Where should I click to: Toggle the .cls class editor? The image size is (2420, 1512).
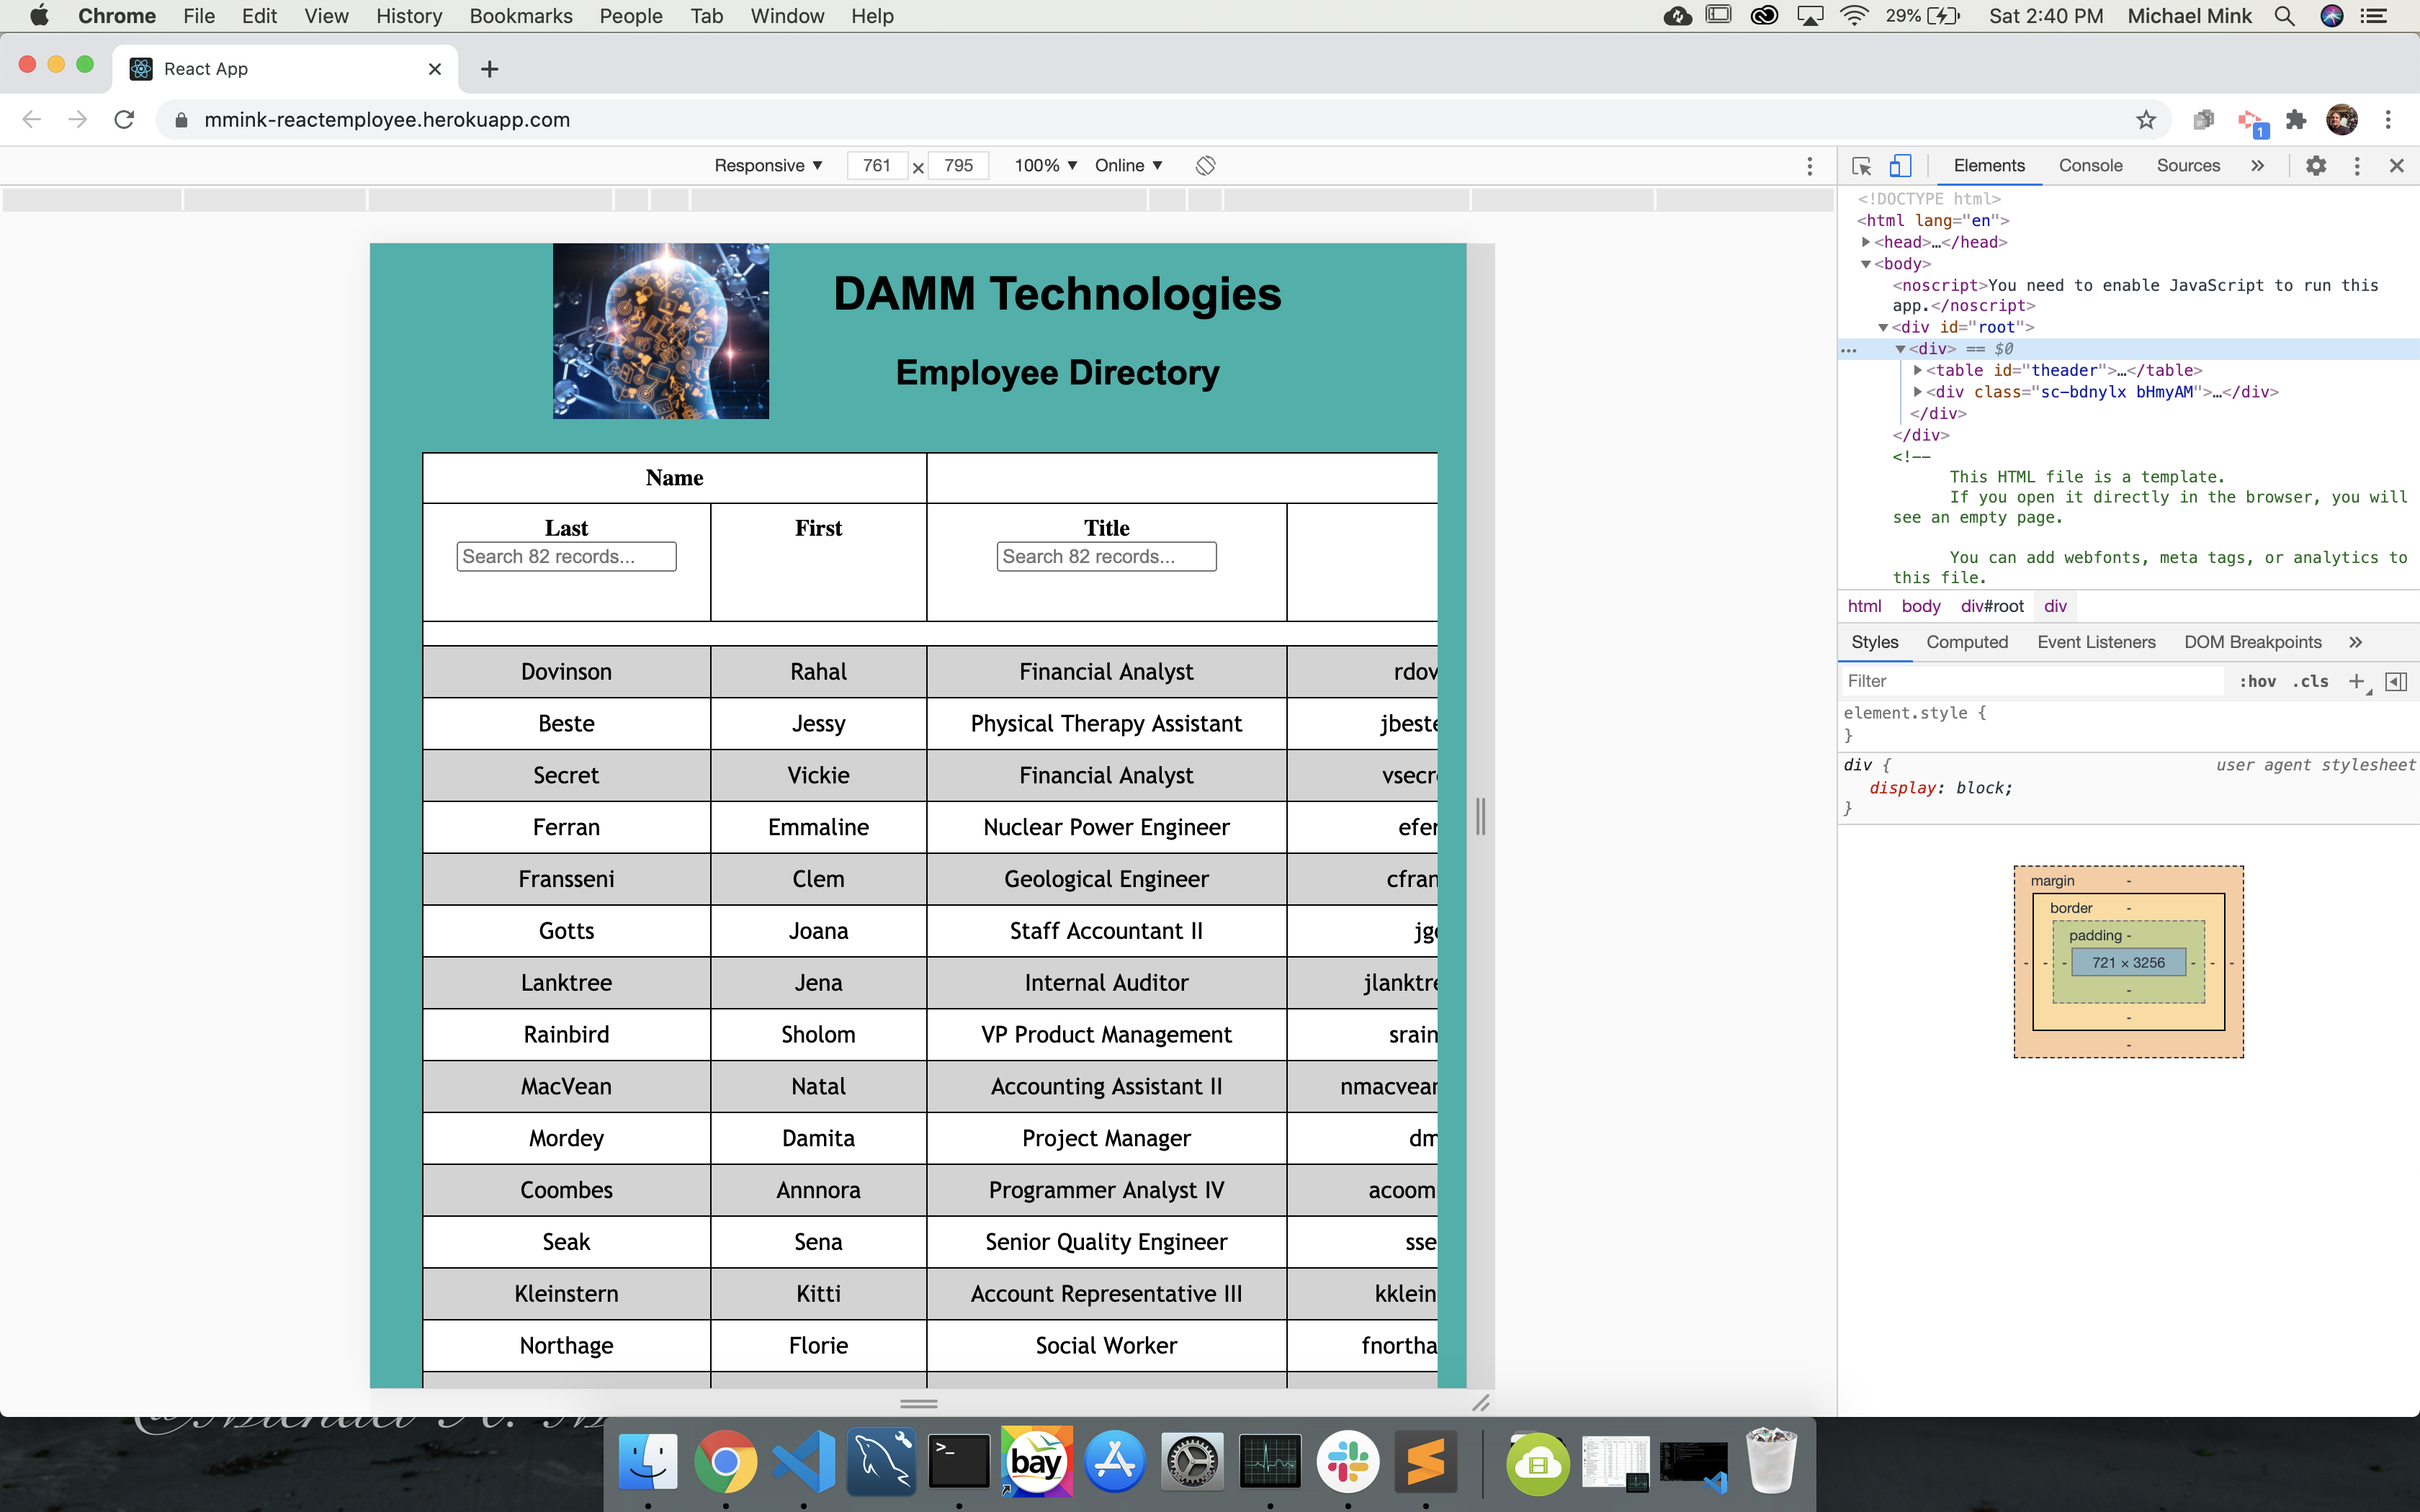coord(2310,681)
